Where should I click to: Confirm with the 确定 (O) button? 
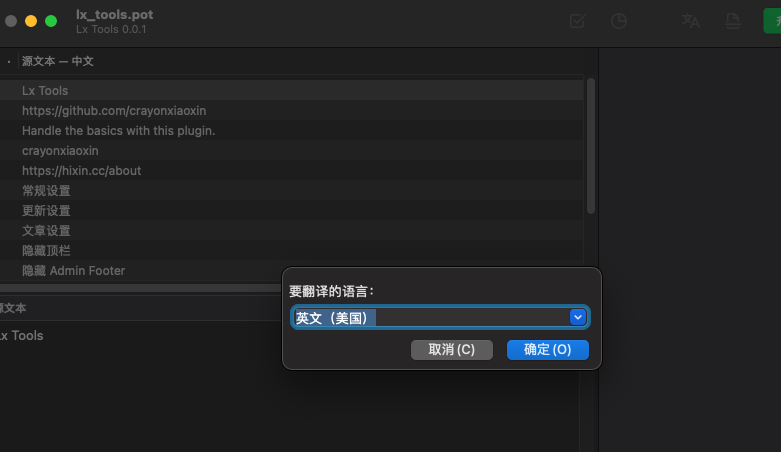pyautogui.click(x=547, y=349)
